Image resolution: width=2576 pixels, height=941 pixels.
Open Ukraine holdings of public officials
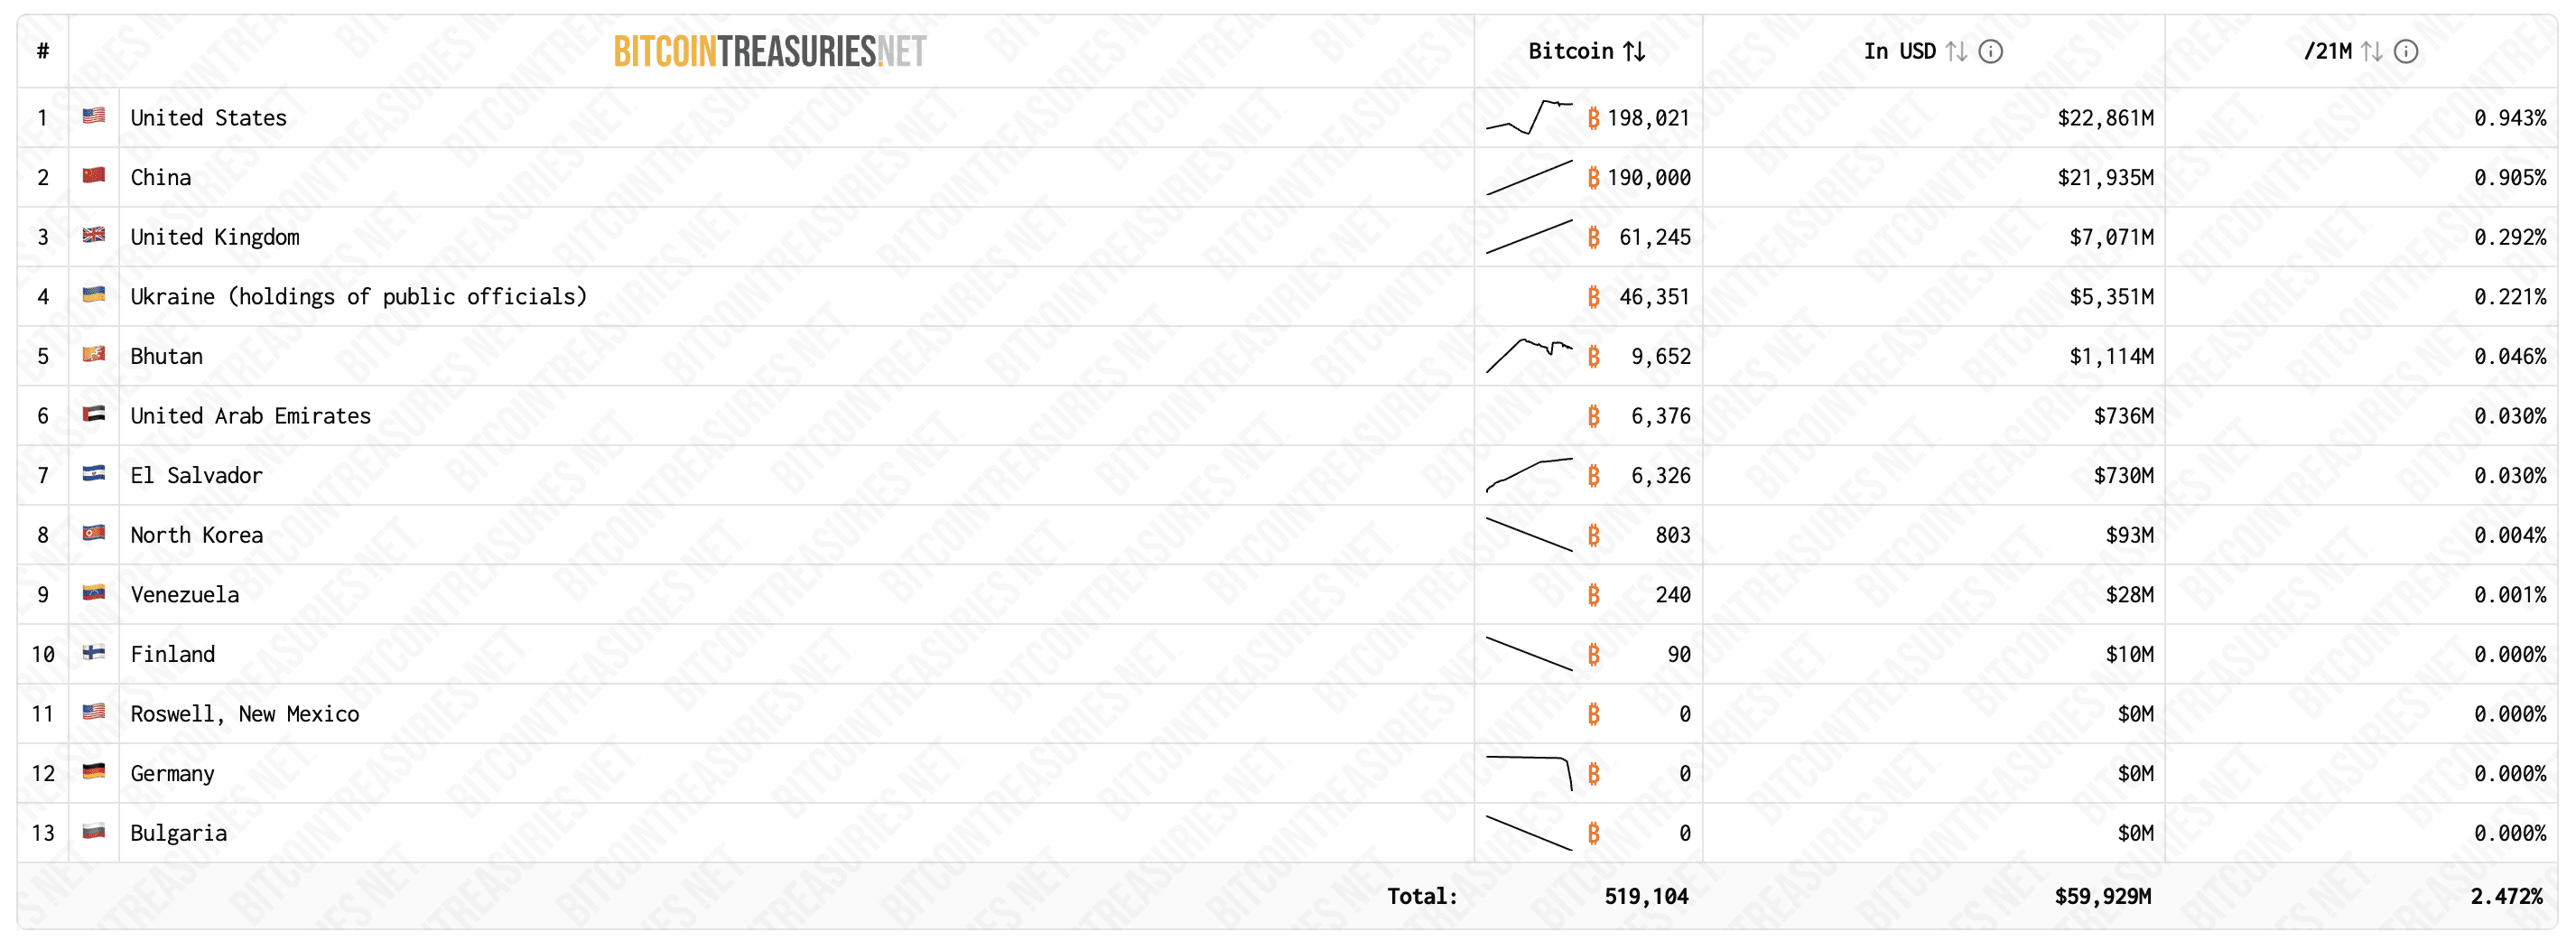[358, 296]
